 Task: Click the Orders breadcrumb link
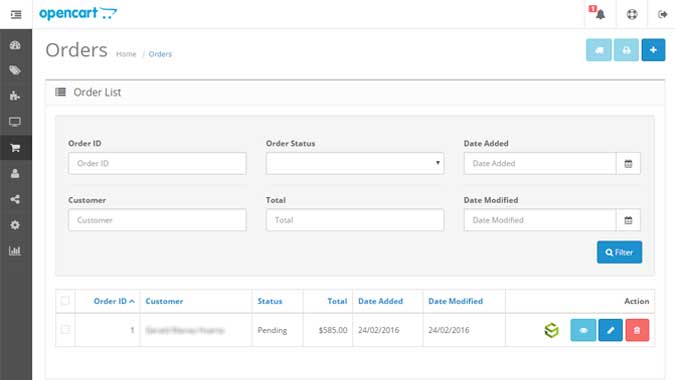coord(160,54)
